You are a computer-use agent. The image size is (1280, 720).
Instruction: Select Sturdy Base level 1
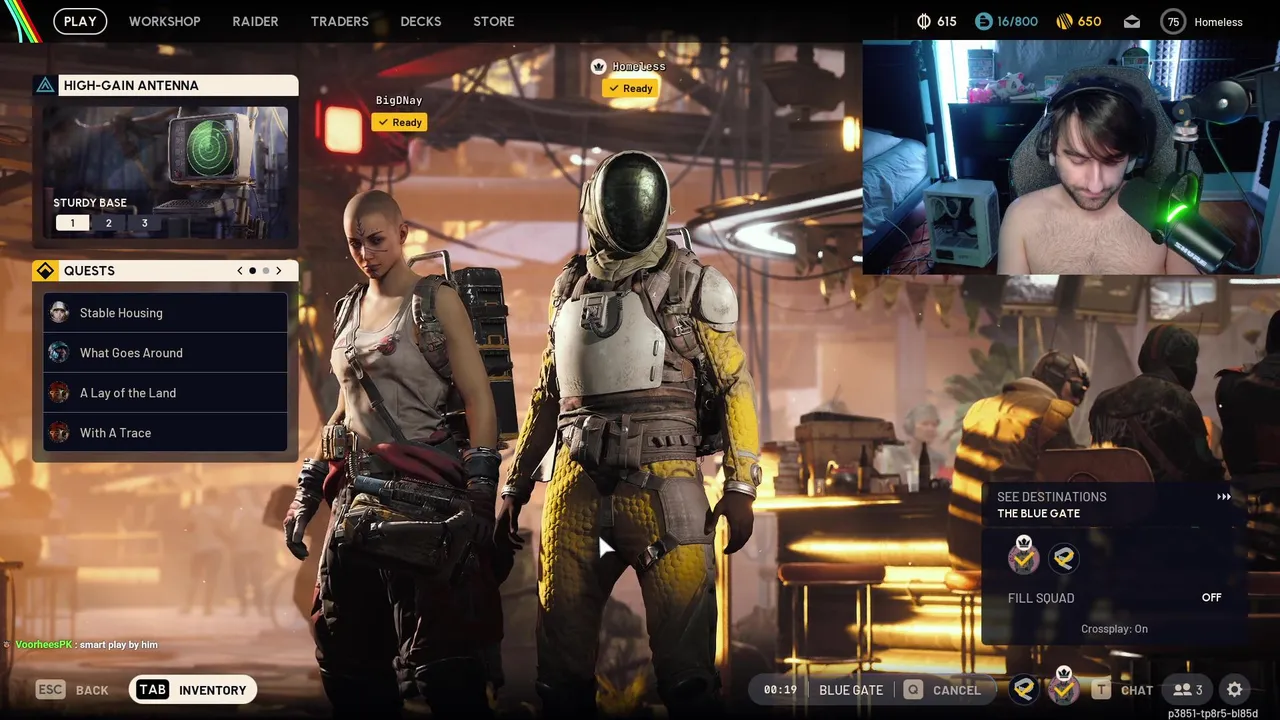72,223
